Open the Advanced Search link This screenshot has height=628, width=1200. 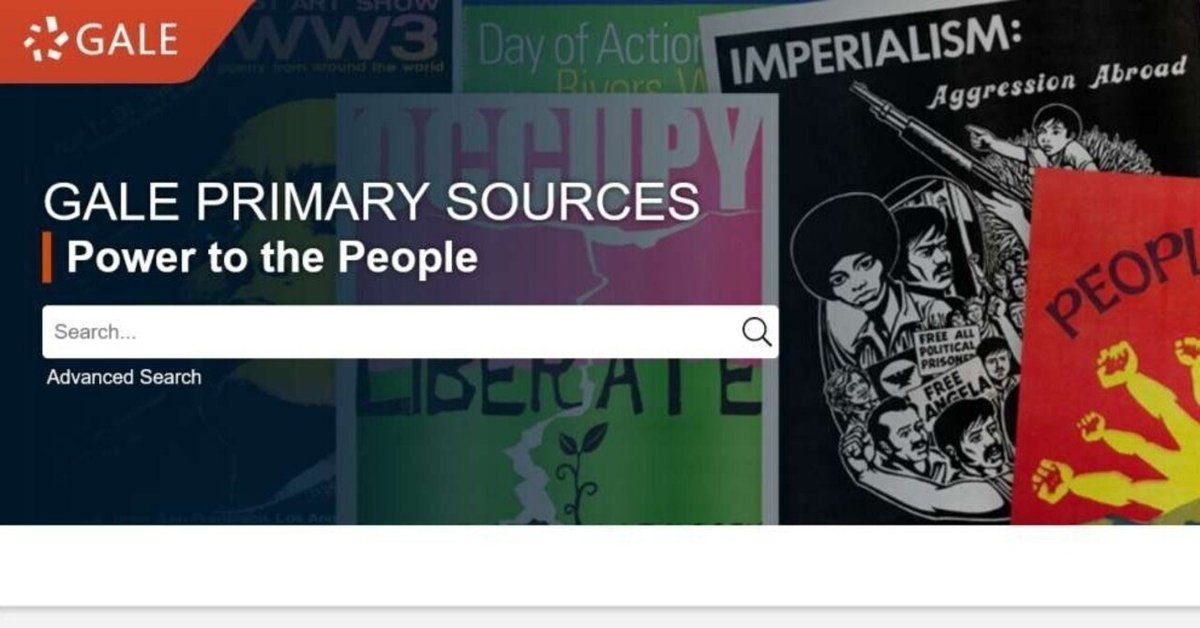coord(124,377)
